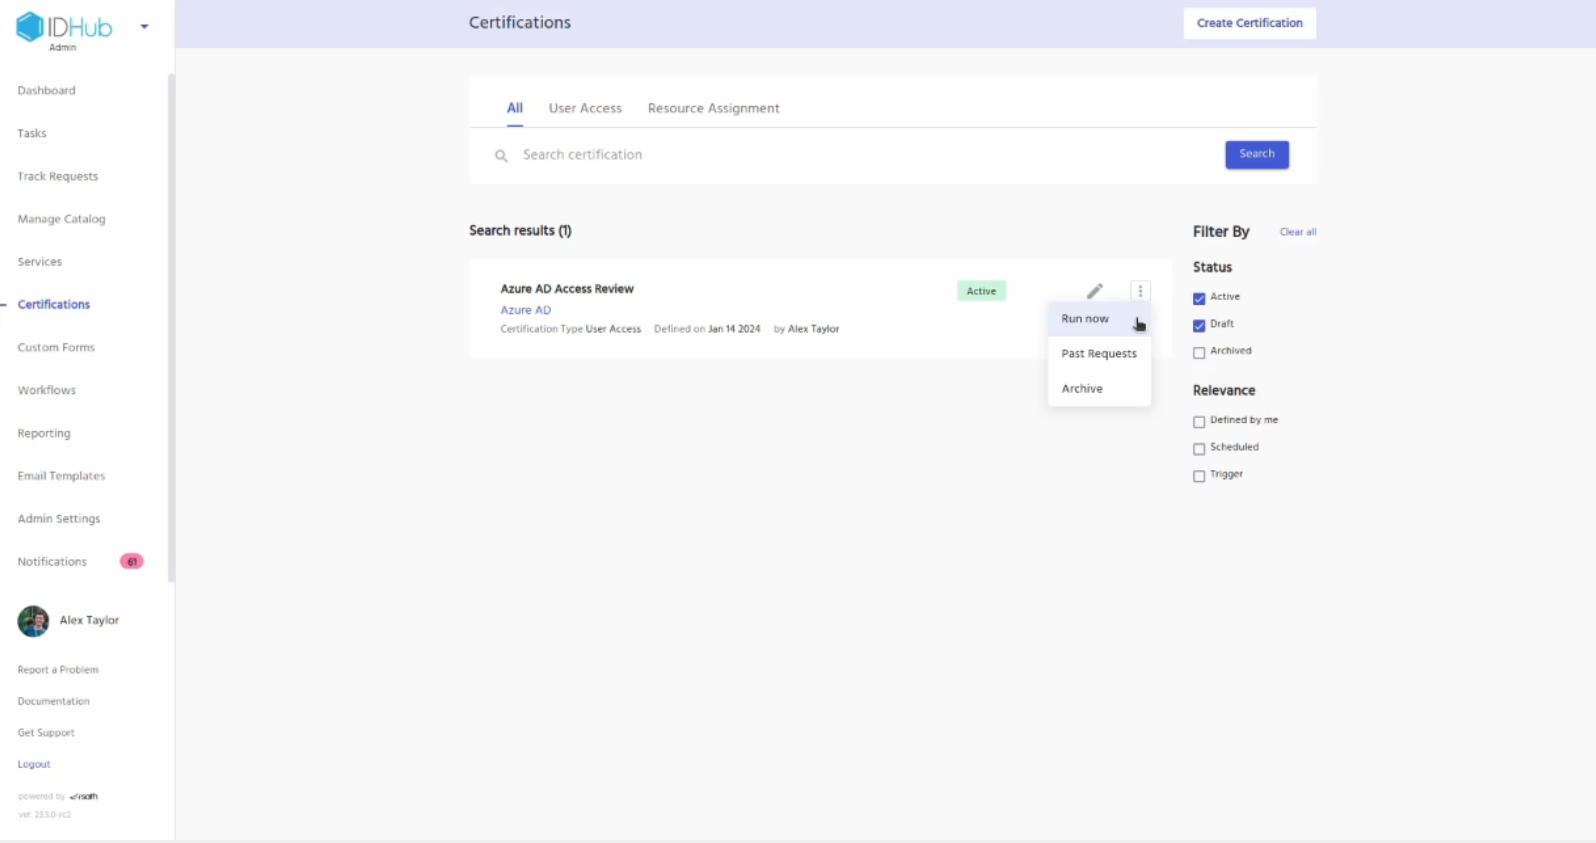Uncheck the Draft status filter
This screenshot has width=1596, height=843.
click(1199, 325)
